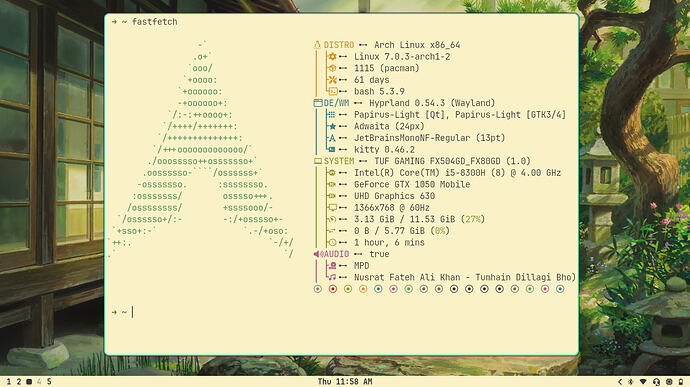Switch to workspace 1 in the bar
The height and width of the screenshot is (387, 690).
(8, 382)
